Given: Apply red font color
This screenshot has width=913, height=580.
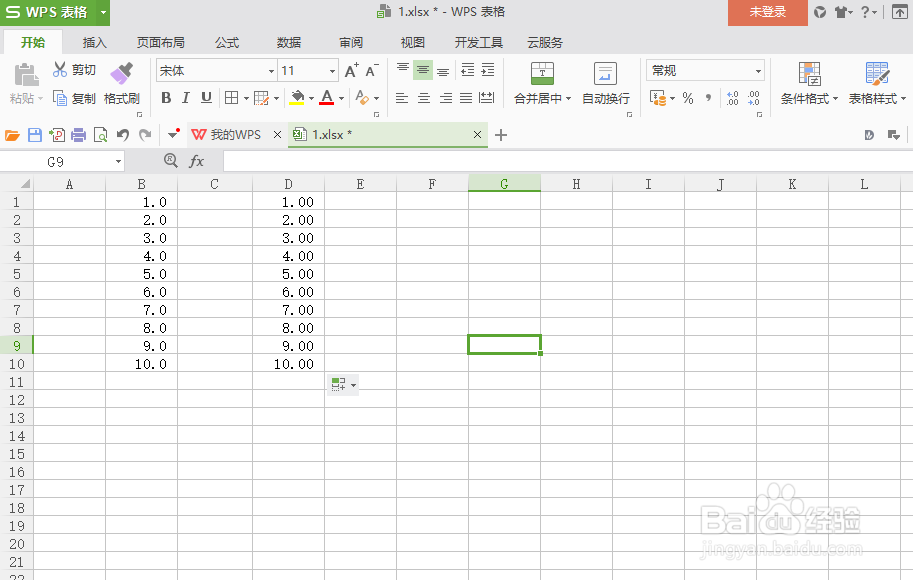Looking at the screenshot, I should point(327,98).
